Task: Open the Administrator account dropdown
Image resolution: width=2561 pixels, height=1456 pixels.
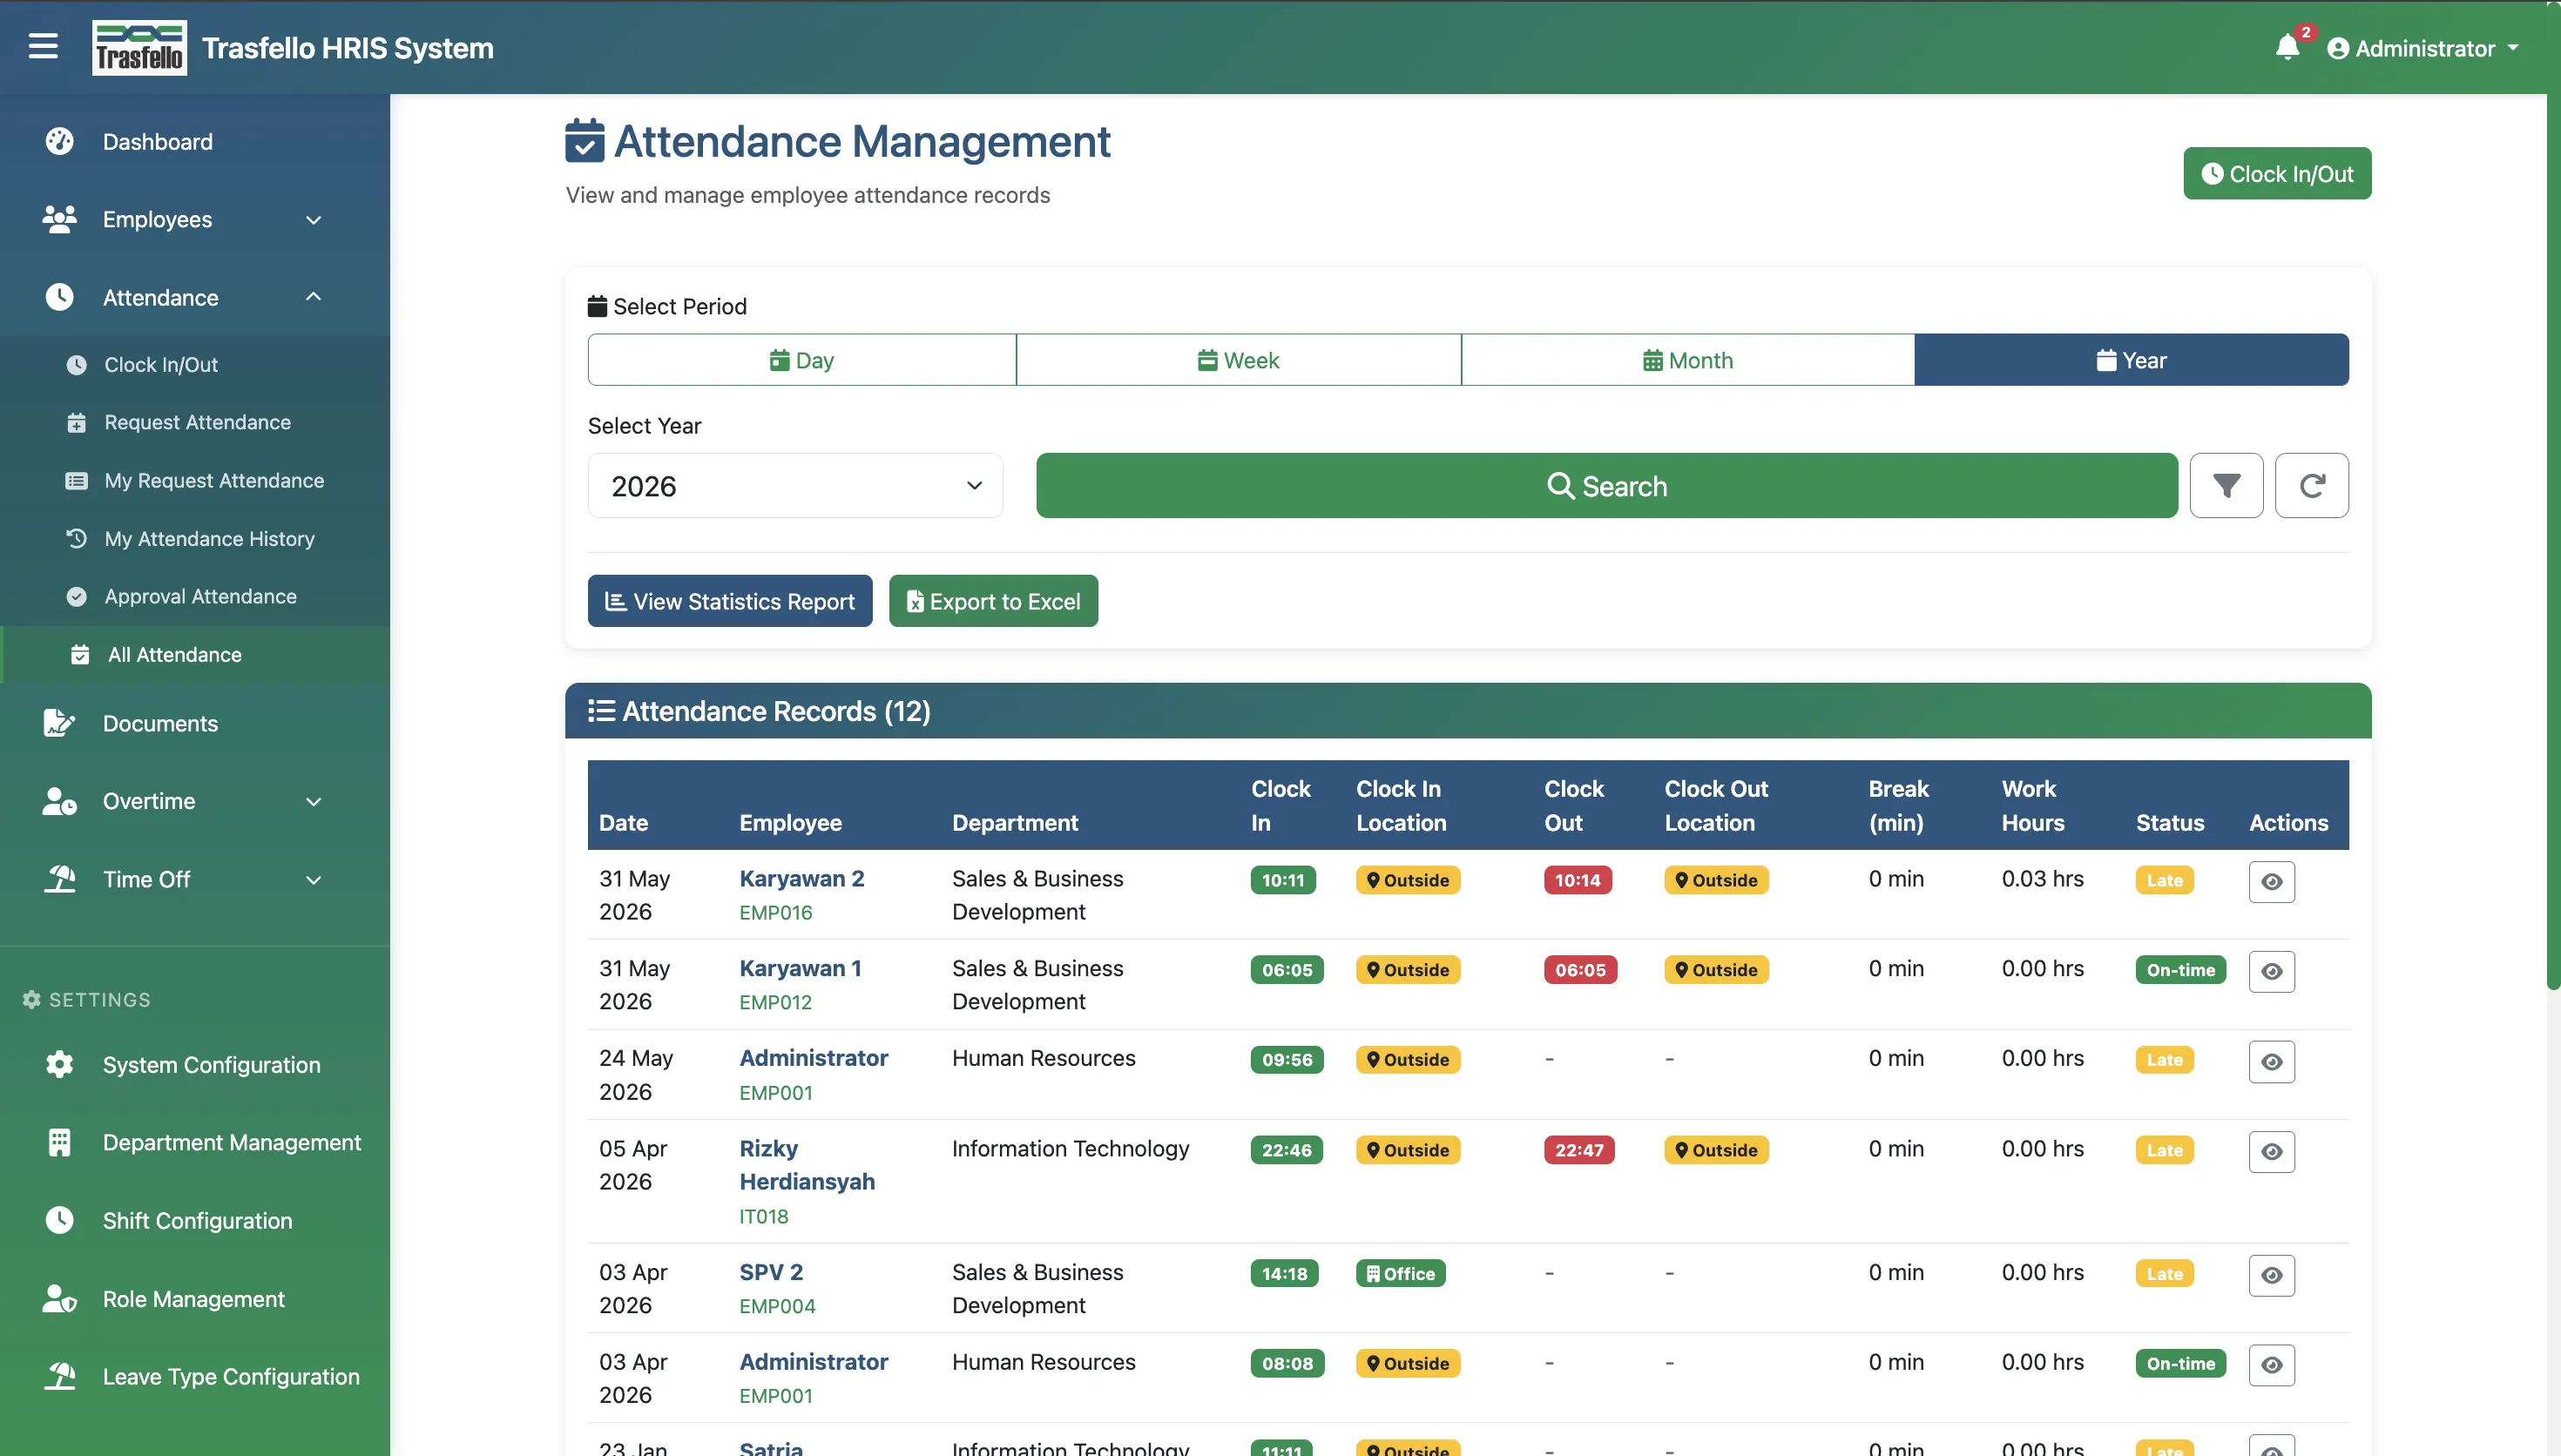Action: coord(2422,48)
